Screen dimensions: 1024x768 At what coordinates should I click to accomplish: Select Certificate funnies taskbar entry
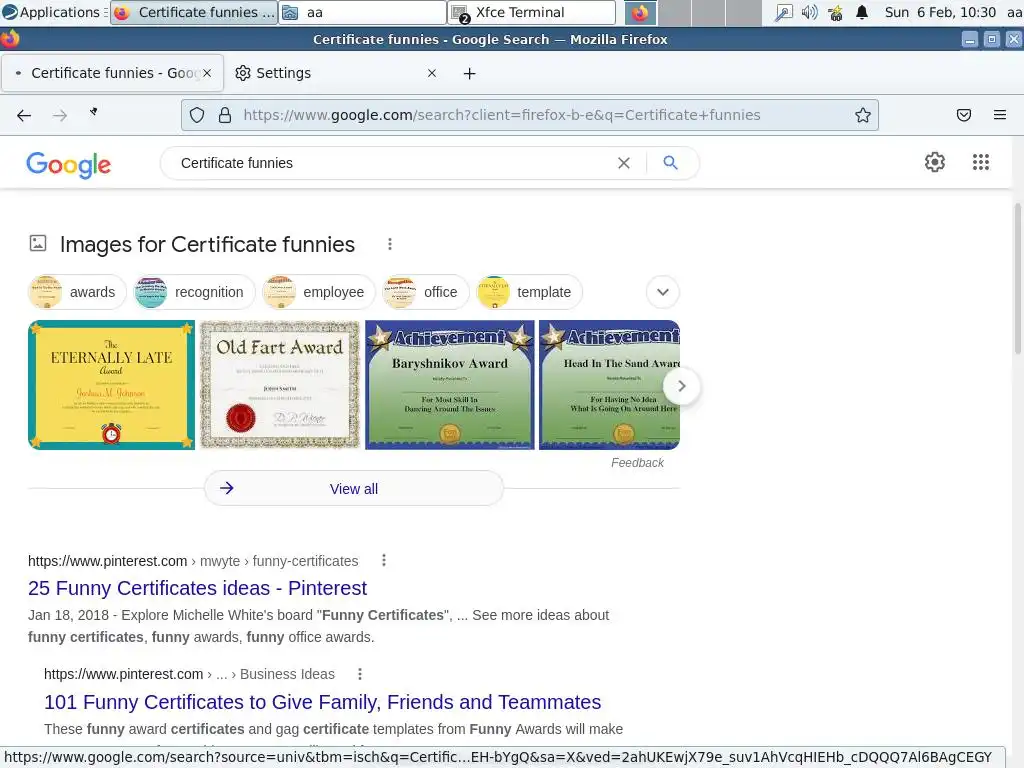pos(194,12)
